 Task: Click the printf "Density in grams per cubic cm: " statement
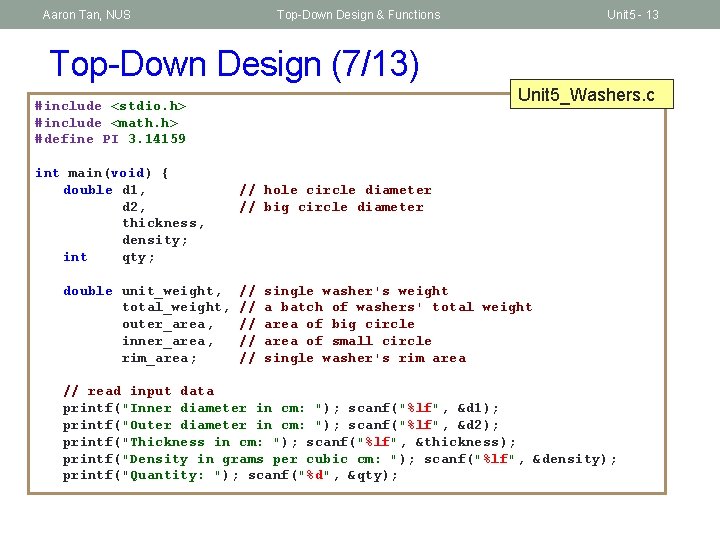239,459
